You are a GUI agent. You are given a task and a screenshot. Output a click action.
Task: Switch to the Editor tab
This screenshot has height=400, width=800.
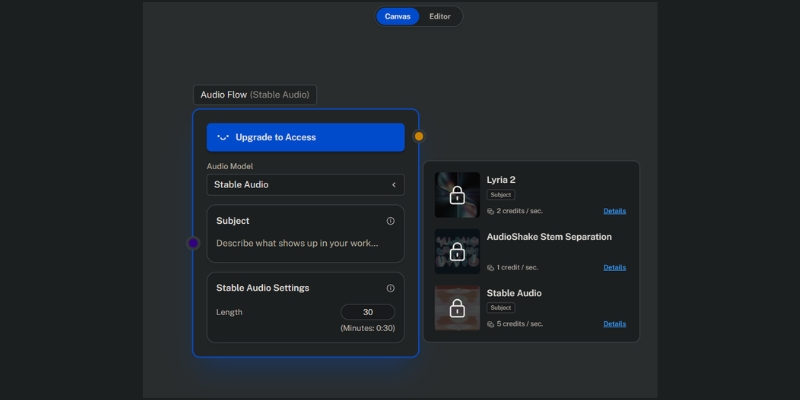click(x=440, y=16)
